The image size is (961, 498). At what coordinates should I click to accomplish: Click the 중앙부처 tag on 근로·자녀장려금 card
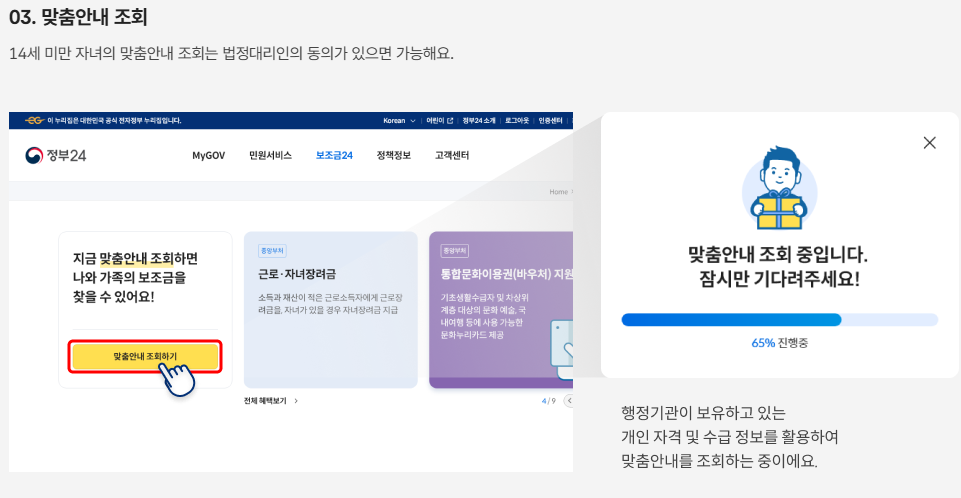click(272, 251)
